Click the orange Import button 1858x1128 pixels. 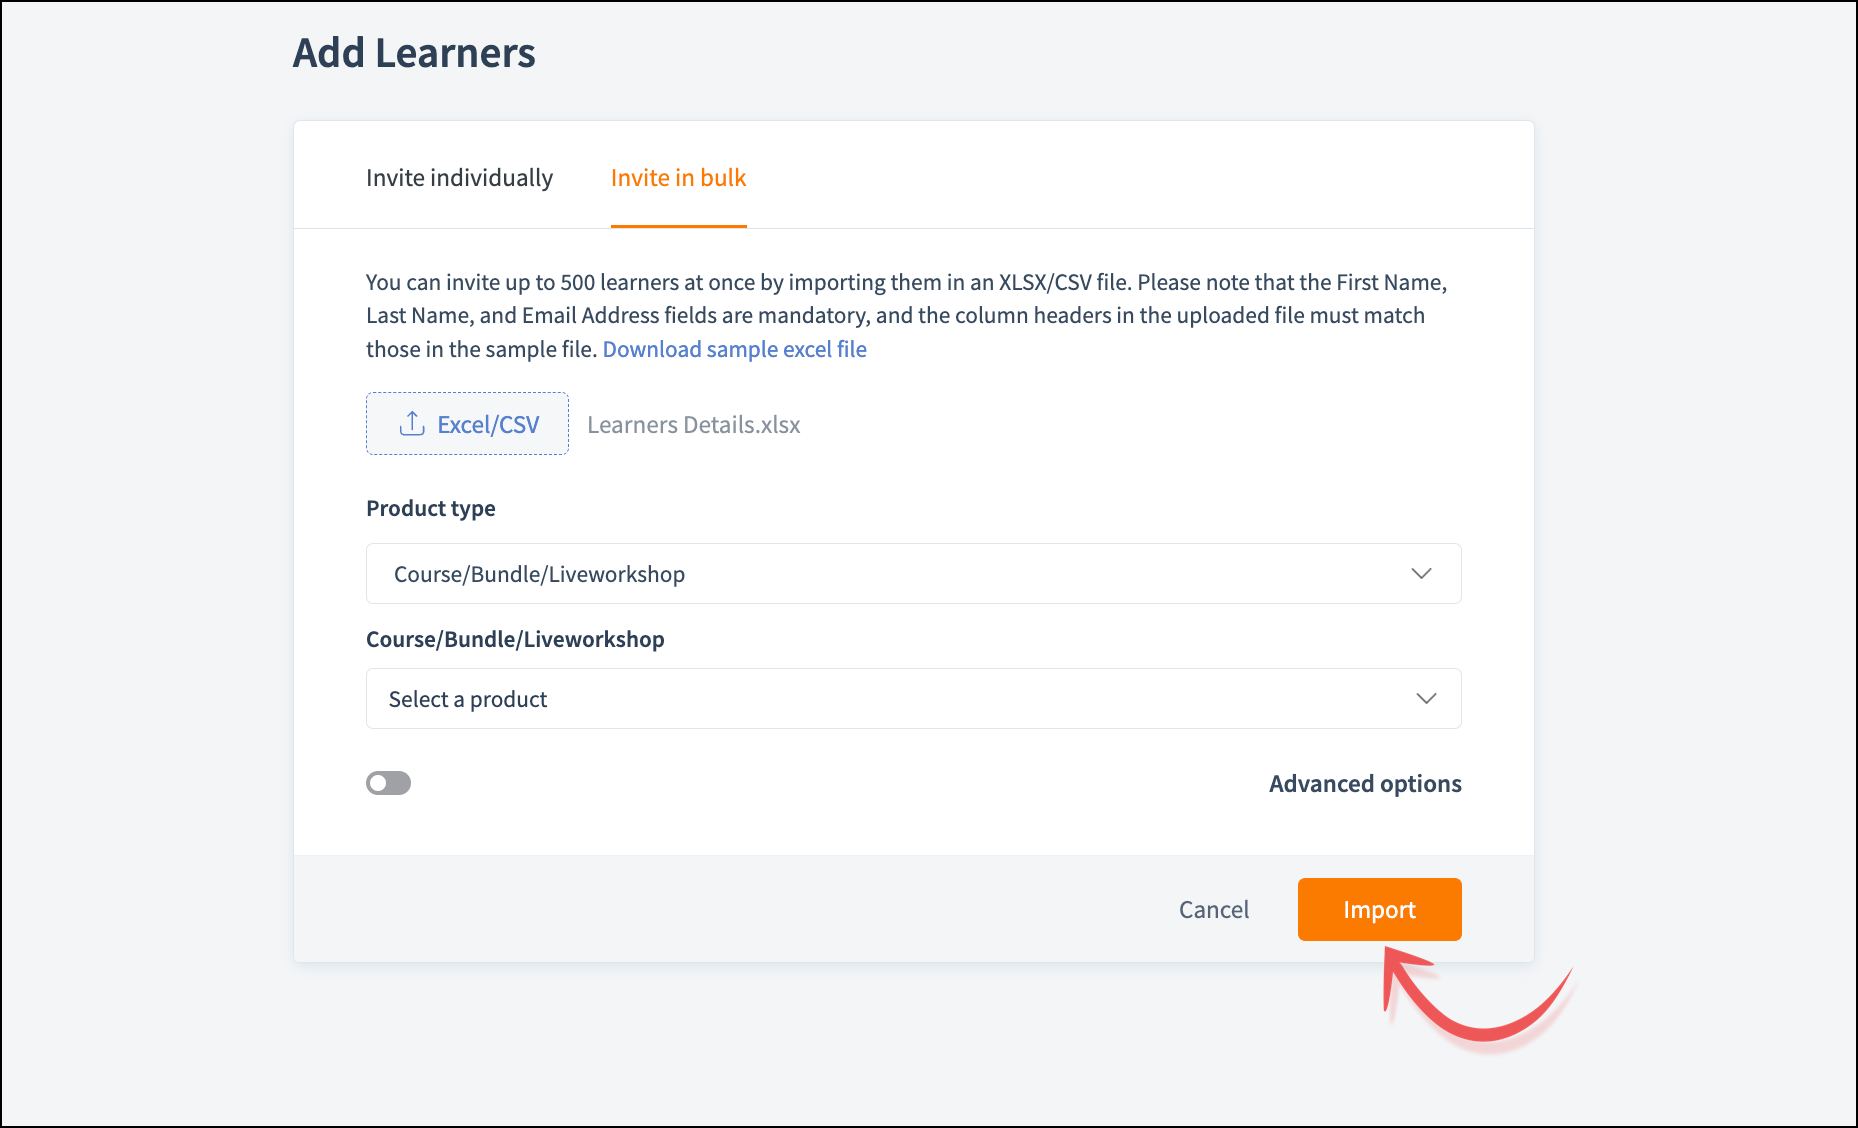[x=1379, y=909]
